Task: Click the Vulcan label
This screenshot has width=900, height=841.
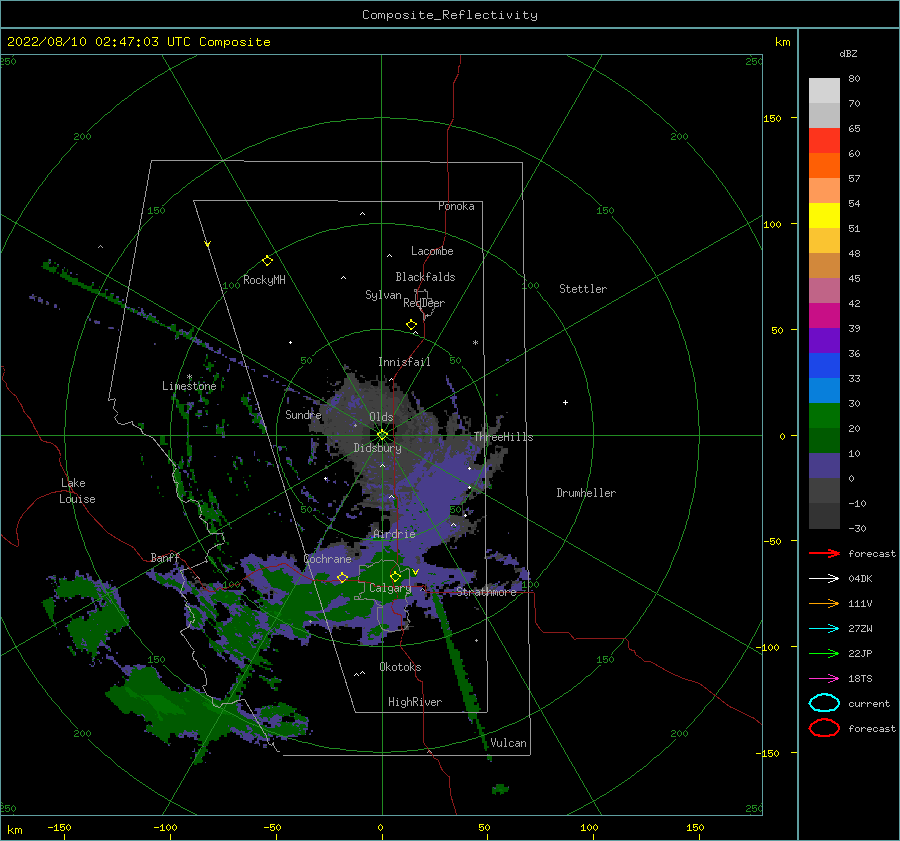Action: pos(509,743)
